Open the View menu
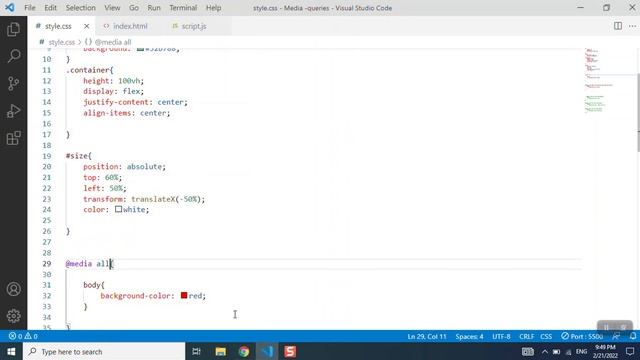The height and width of the screenshot is (360, 640). [x=112, y=8]
